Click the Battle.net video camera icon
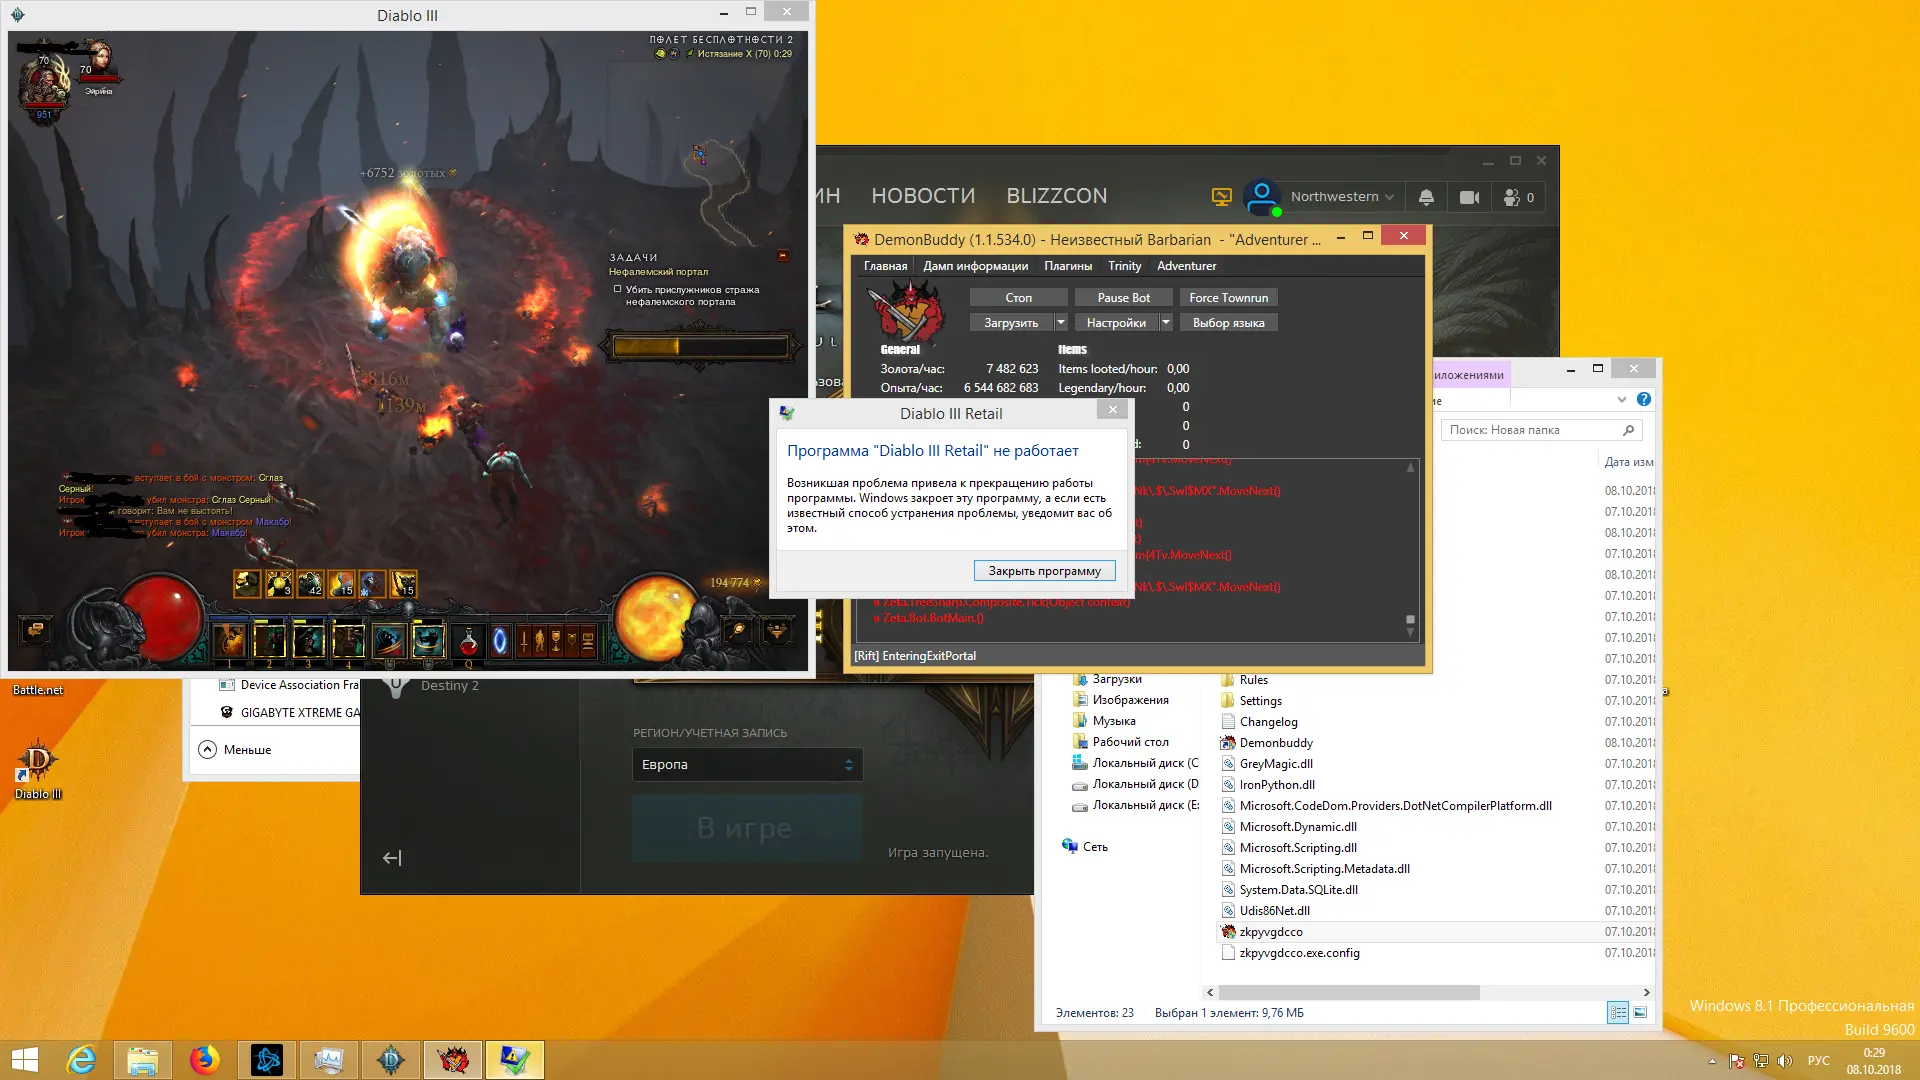 (x=1469, y=197)
